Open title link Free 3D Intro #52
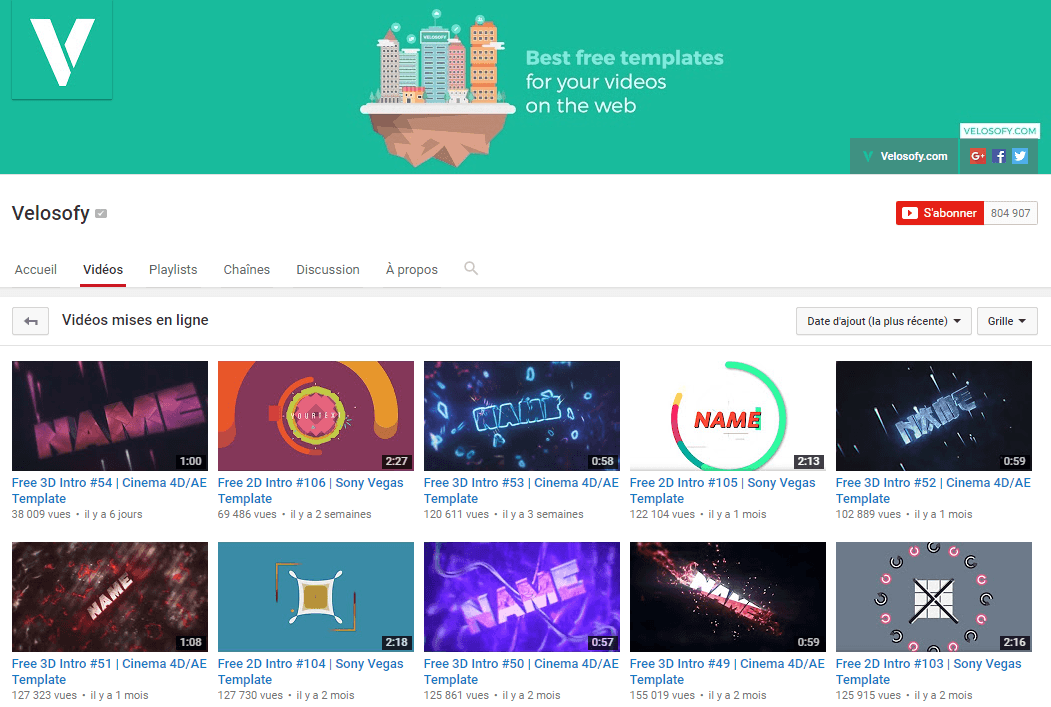The image size is (1051, 707). [x=933, y=491]
